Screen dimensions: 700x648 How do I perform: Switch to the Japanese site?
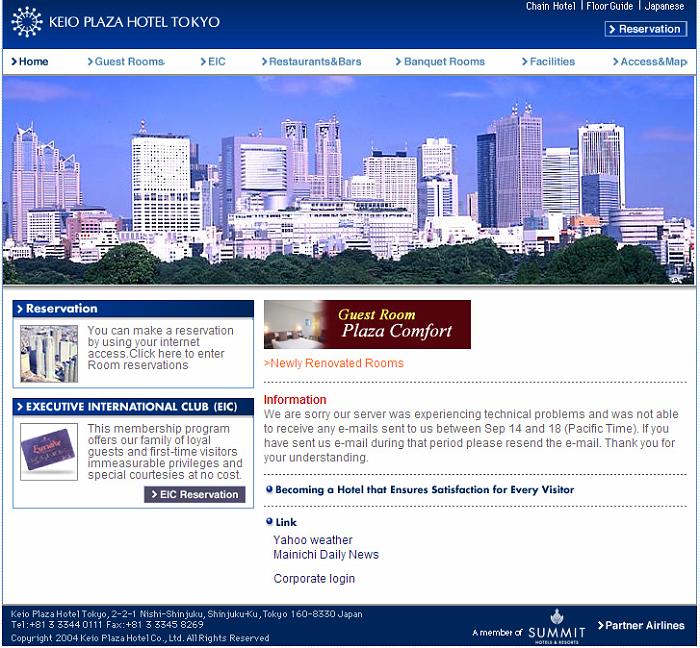[664, 6]
